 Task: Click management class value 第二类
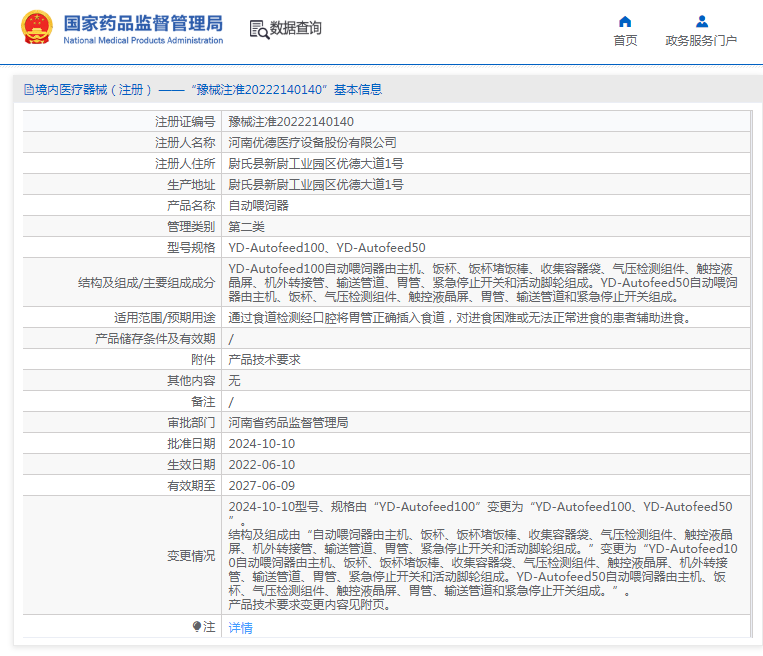246,226
